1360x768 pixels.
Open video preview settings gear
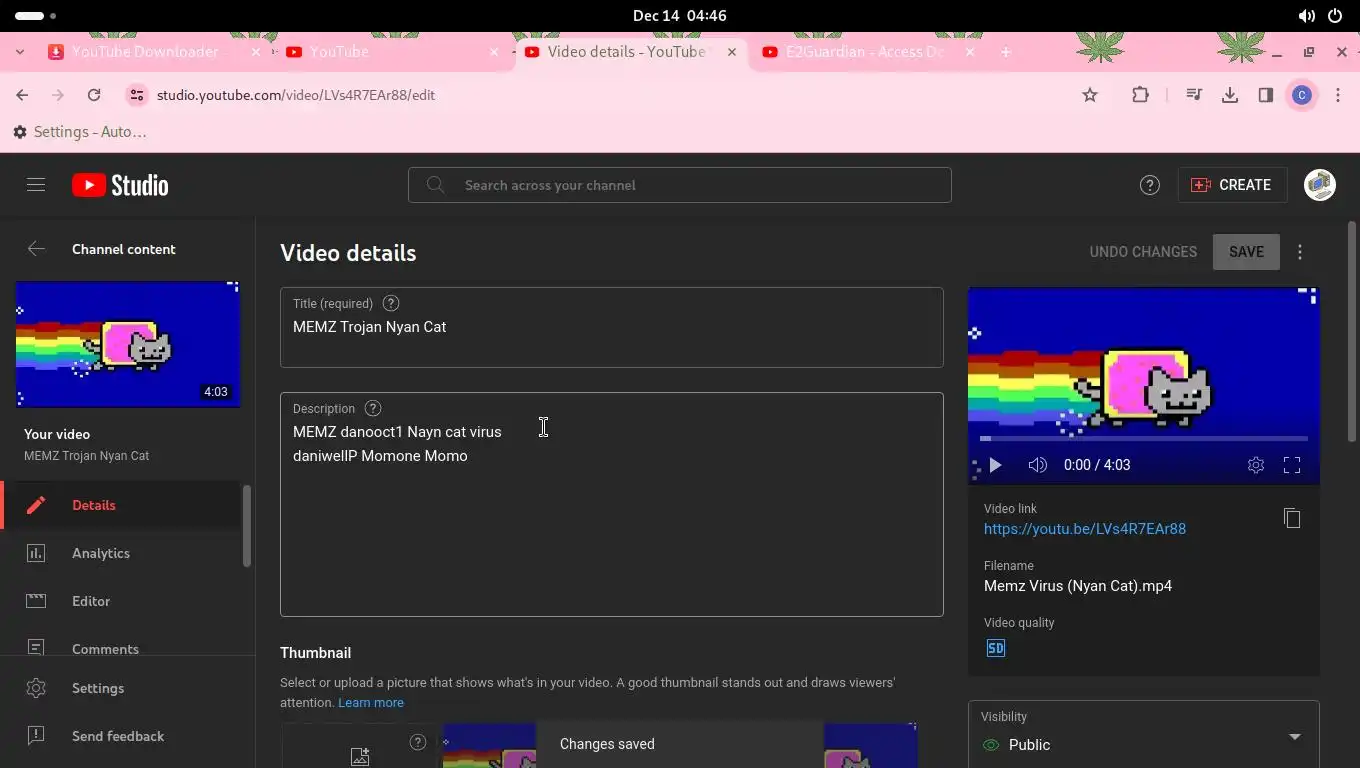click(1256, 465)
